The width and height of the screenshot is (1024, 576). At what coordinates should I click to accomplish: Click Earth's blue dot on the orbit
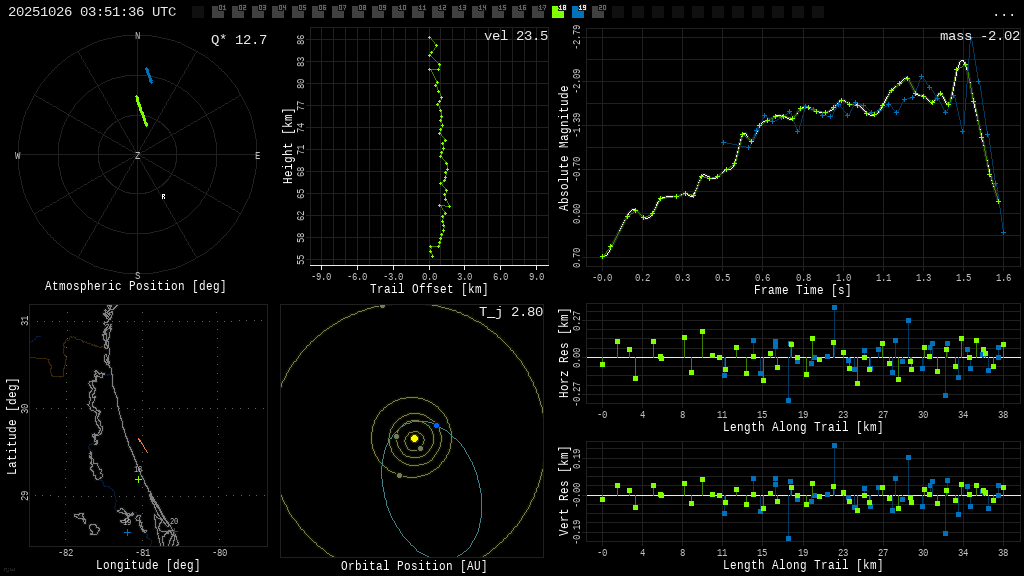click(436, 426)
